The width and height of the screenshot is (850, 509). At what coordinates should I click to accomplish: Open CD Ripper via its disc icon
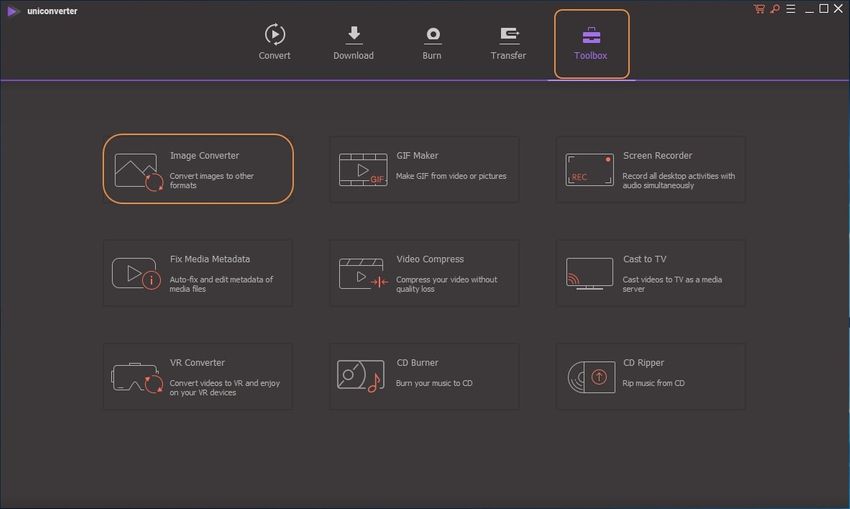588,377
